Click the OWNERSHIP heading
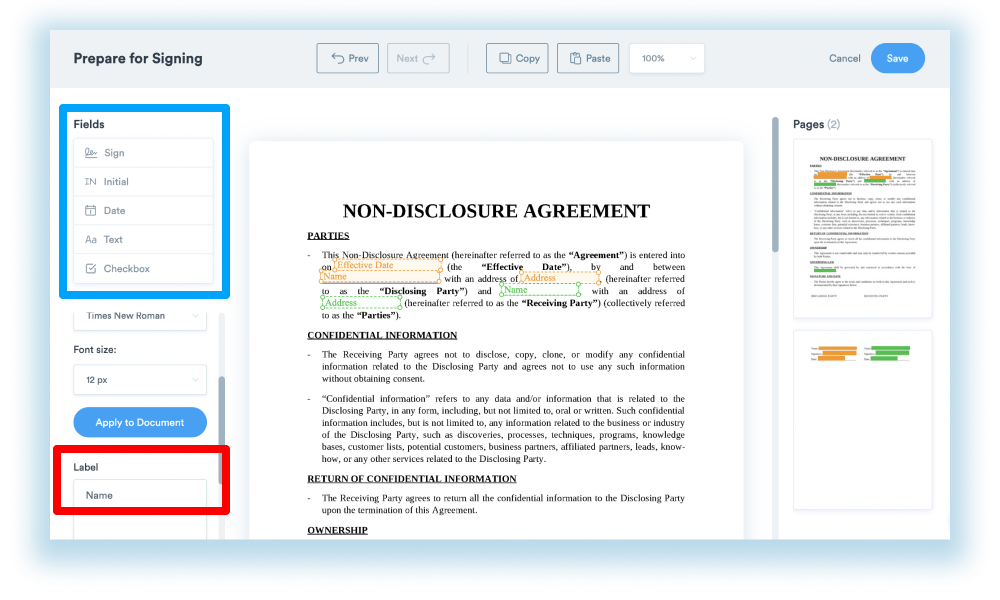The width and height of the screenshot is (1000, 600). click(x=337, y=530)
